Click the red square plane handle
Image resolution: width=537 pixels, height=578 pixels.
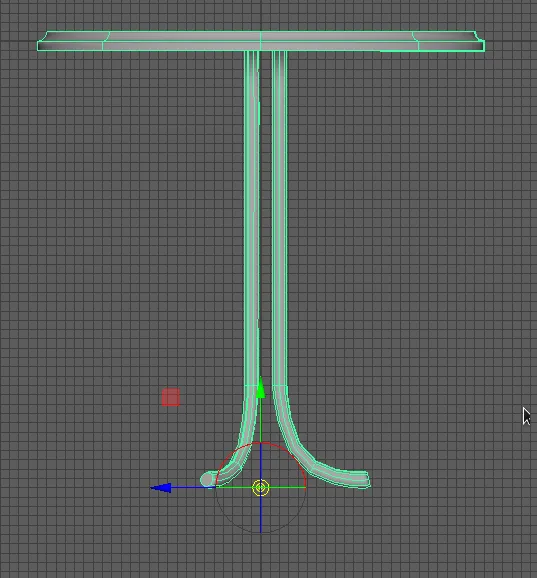(x=171, y=397)
